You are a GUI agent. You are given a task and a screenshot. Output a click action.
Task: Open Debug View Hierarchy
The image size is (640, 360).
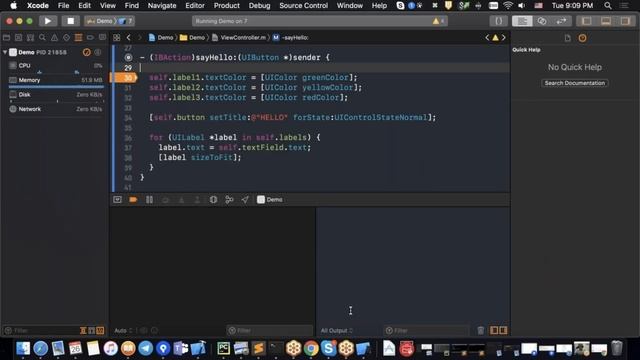(x=213, y=200)
